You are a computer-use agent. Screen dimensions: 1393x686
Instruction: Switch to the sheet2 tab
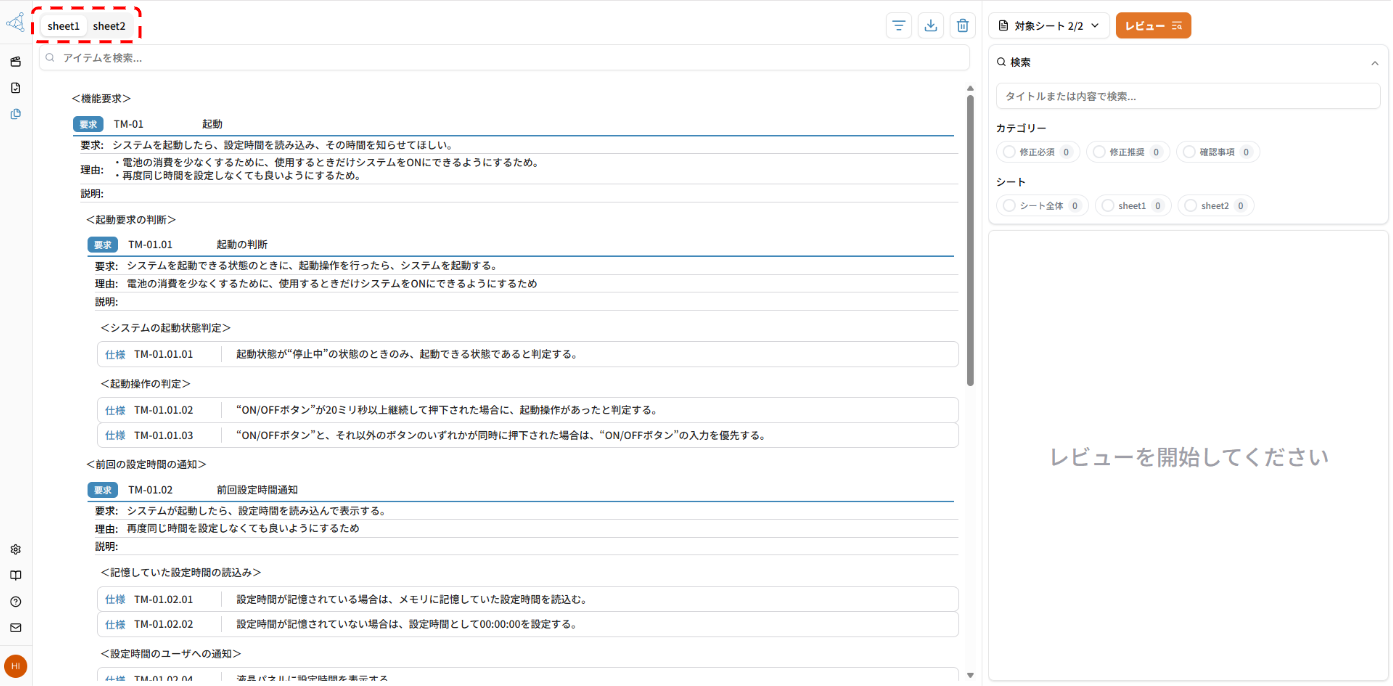click(110, 26)
